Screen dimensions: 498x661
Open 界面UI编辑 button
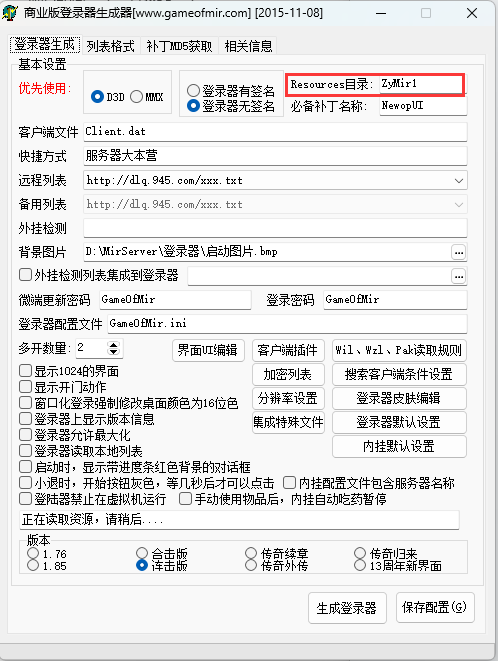tap(208, 350)
